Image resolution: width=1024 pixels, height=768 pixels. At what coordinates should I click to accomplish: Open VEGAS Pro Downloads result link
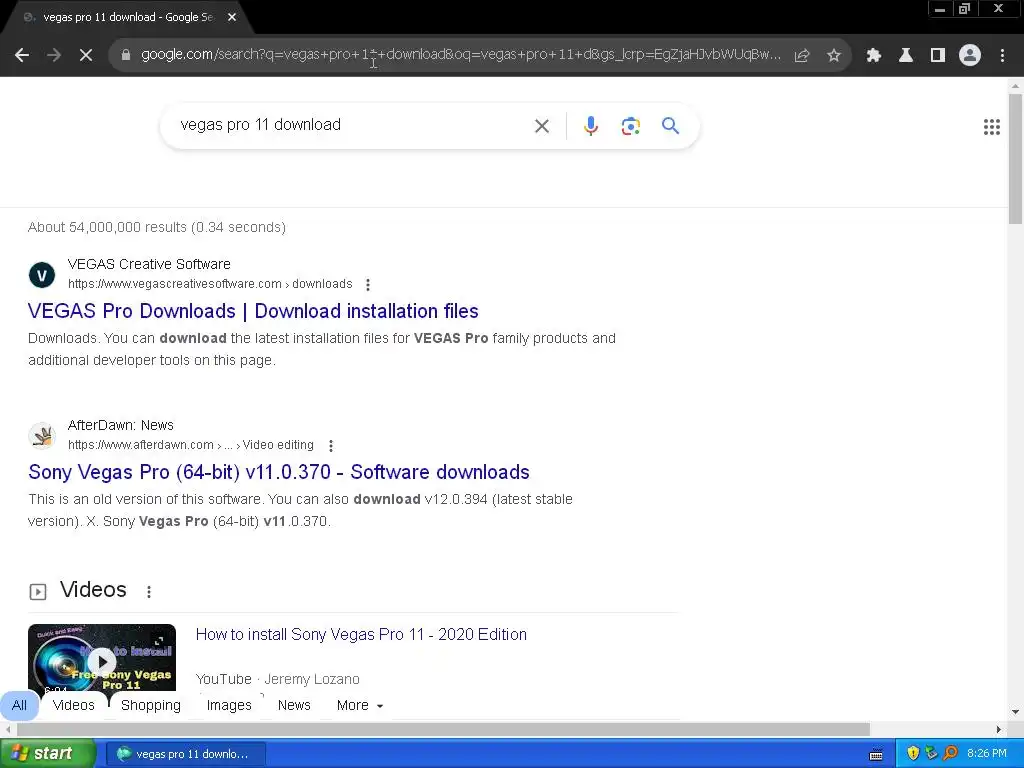[x=253, y=311]
